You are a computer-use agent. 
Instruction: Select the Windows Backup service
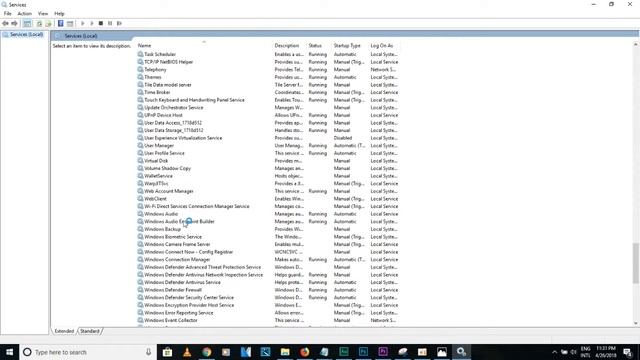162,229
